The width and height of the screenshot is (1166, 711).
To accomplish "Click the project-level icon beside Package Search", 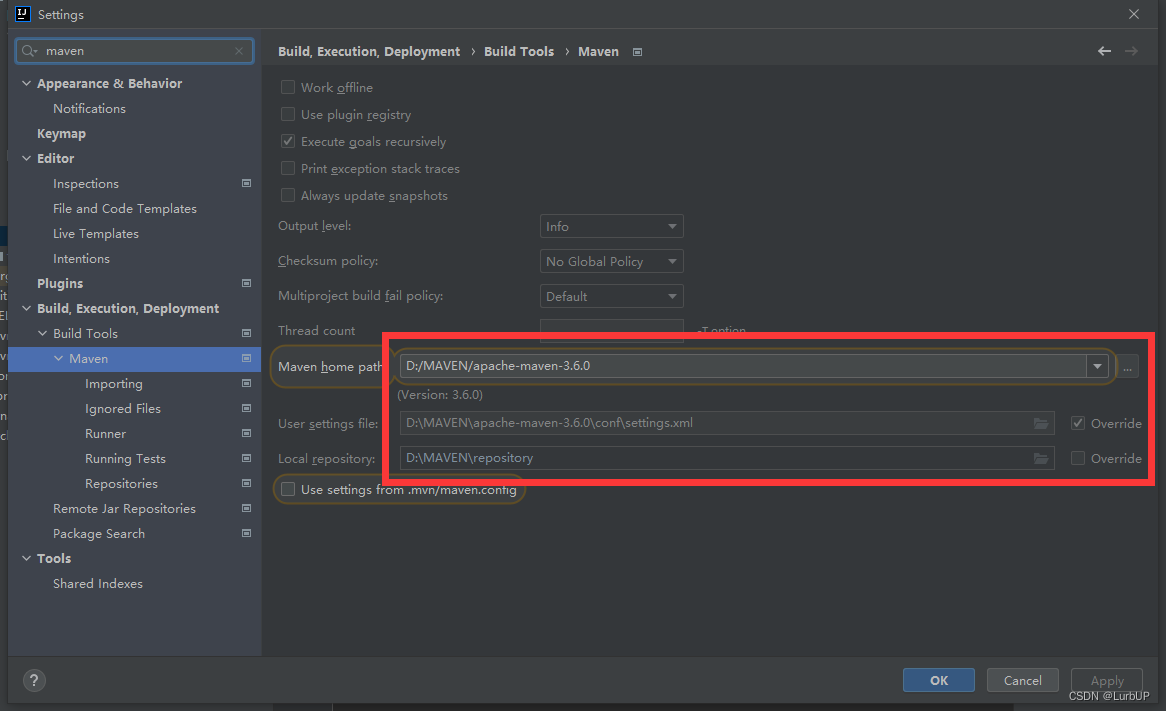I will pos(246,533).
